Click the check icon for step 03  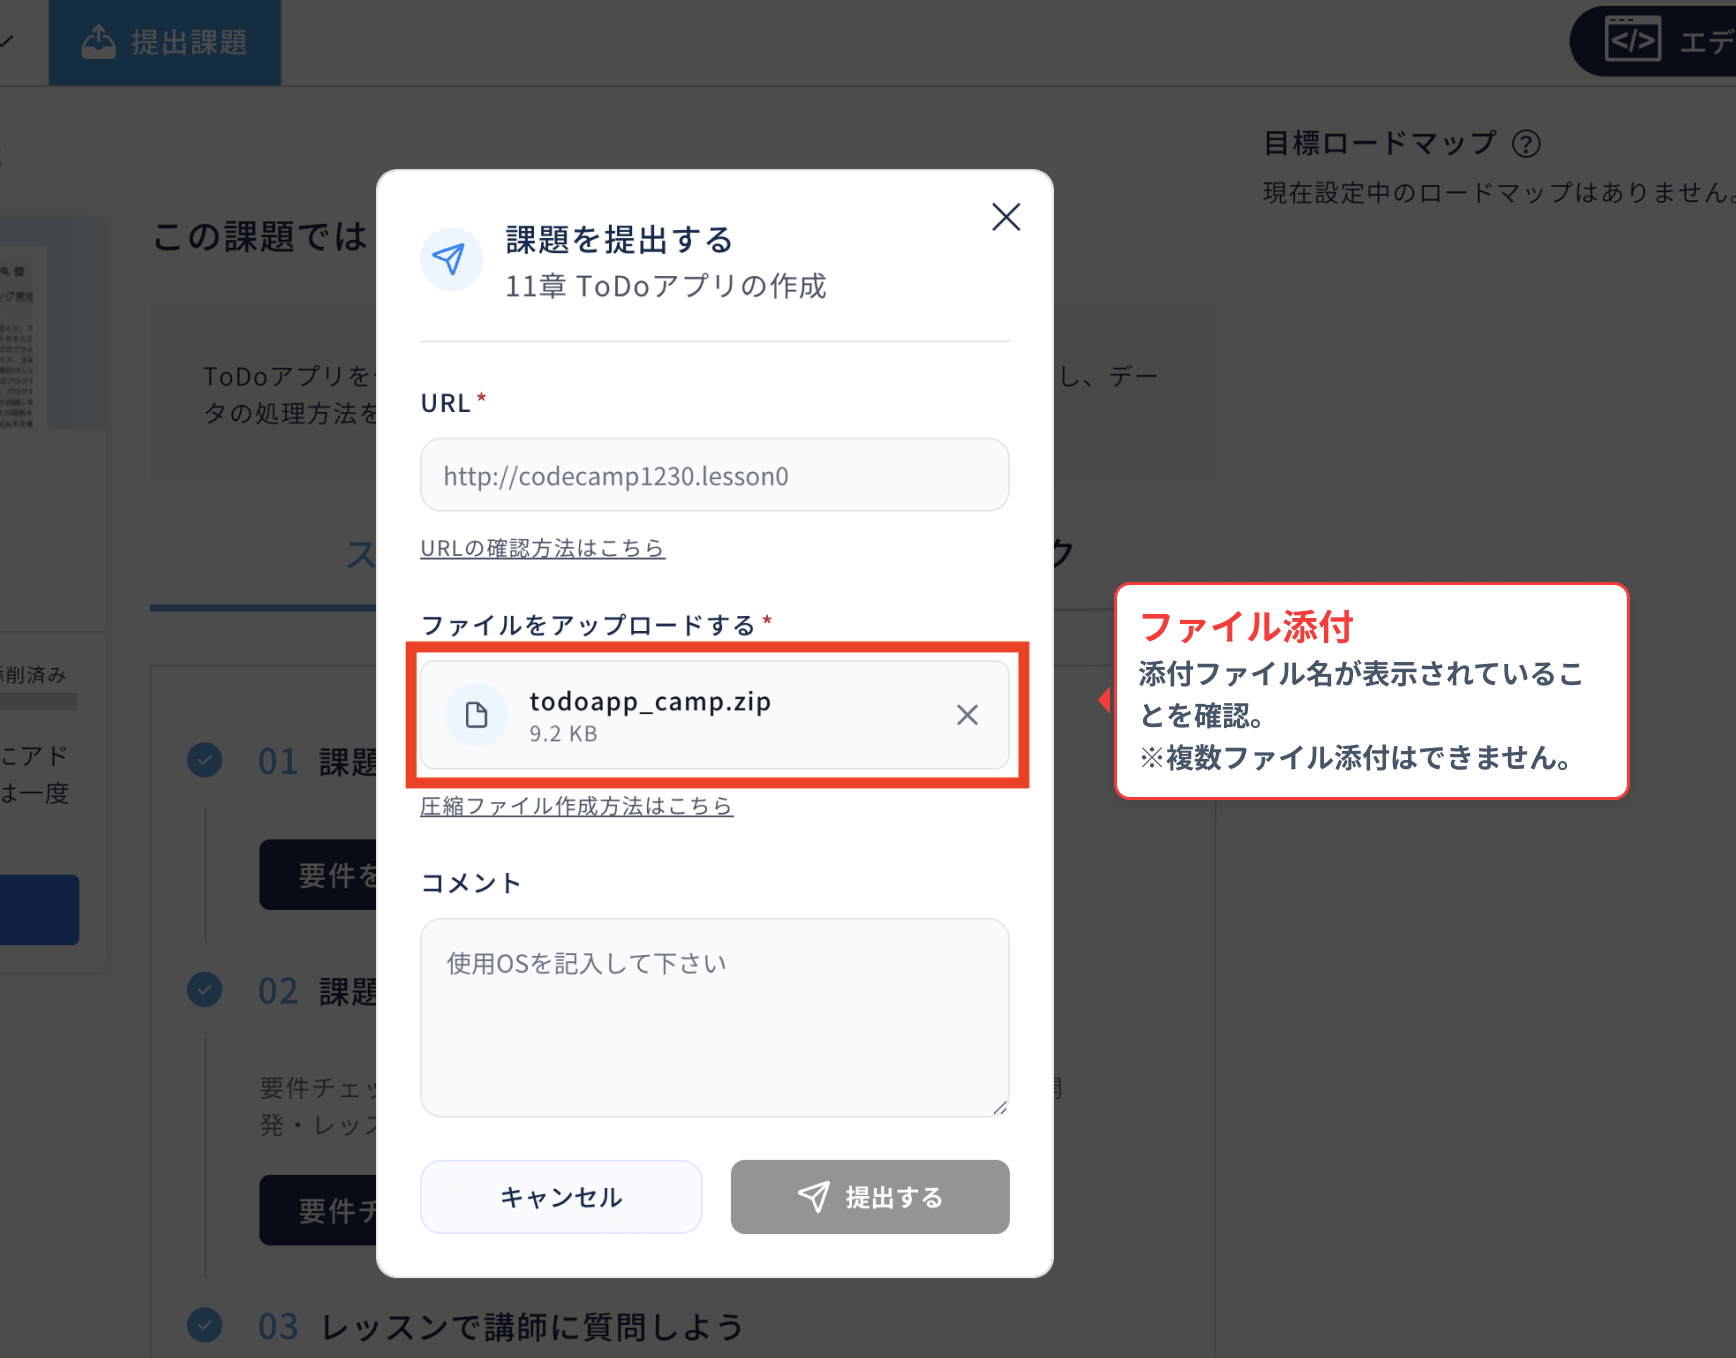click(x=205, y=1325)
